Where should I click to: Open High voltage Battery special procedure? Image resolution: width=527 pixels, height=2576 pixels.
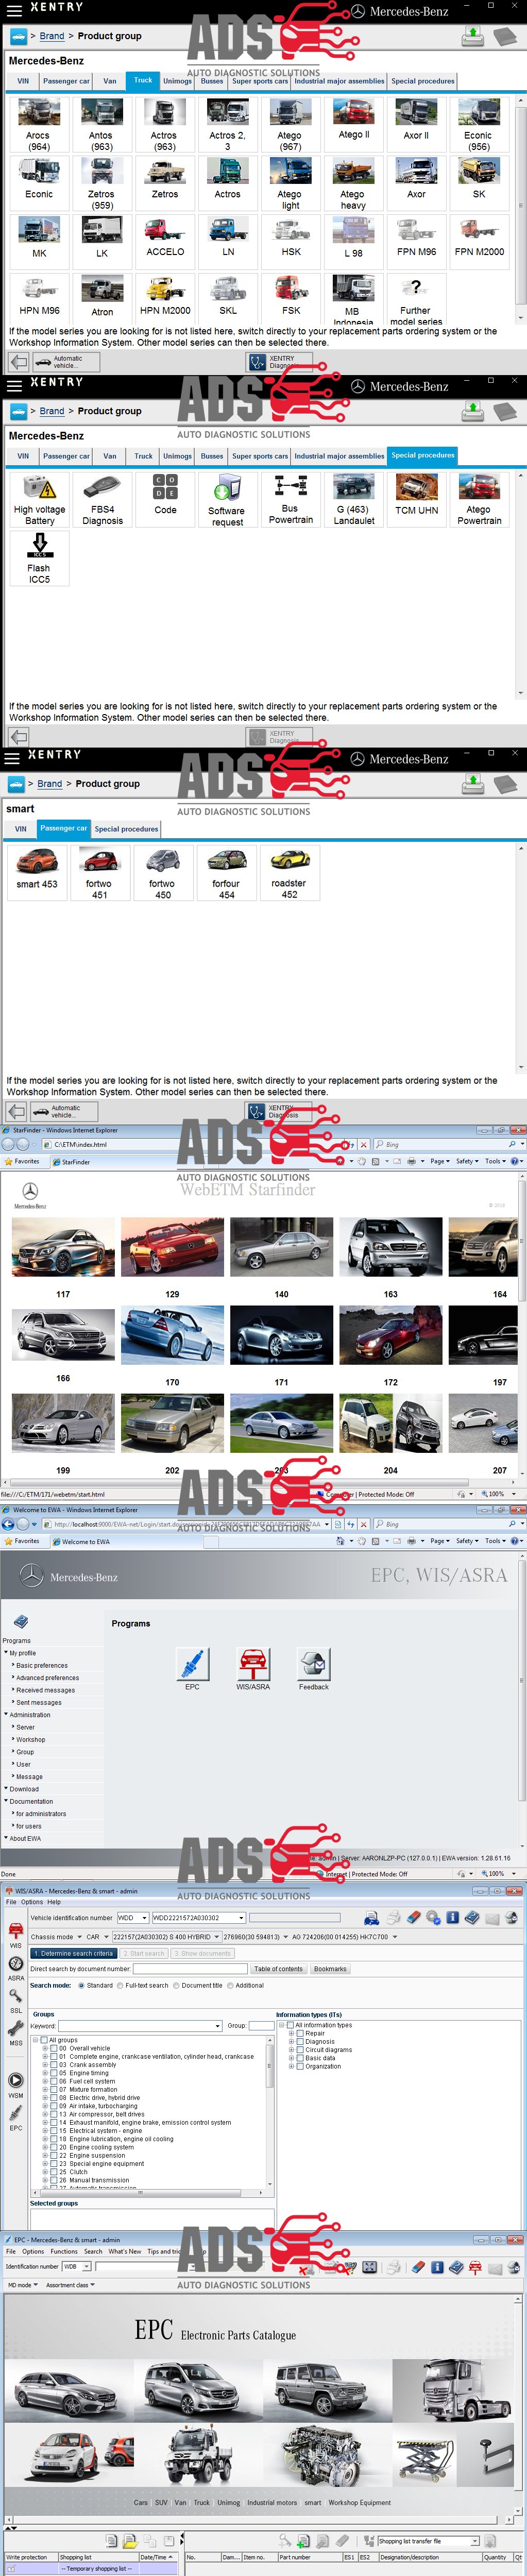[39, 500]
